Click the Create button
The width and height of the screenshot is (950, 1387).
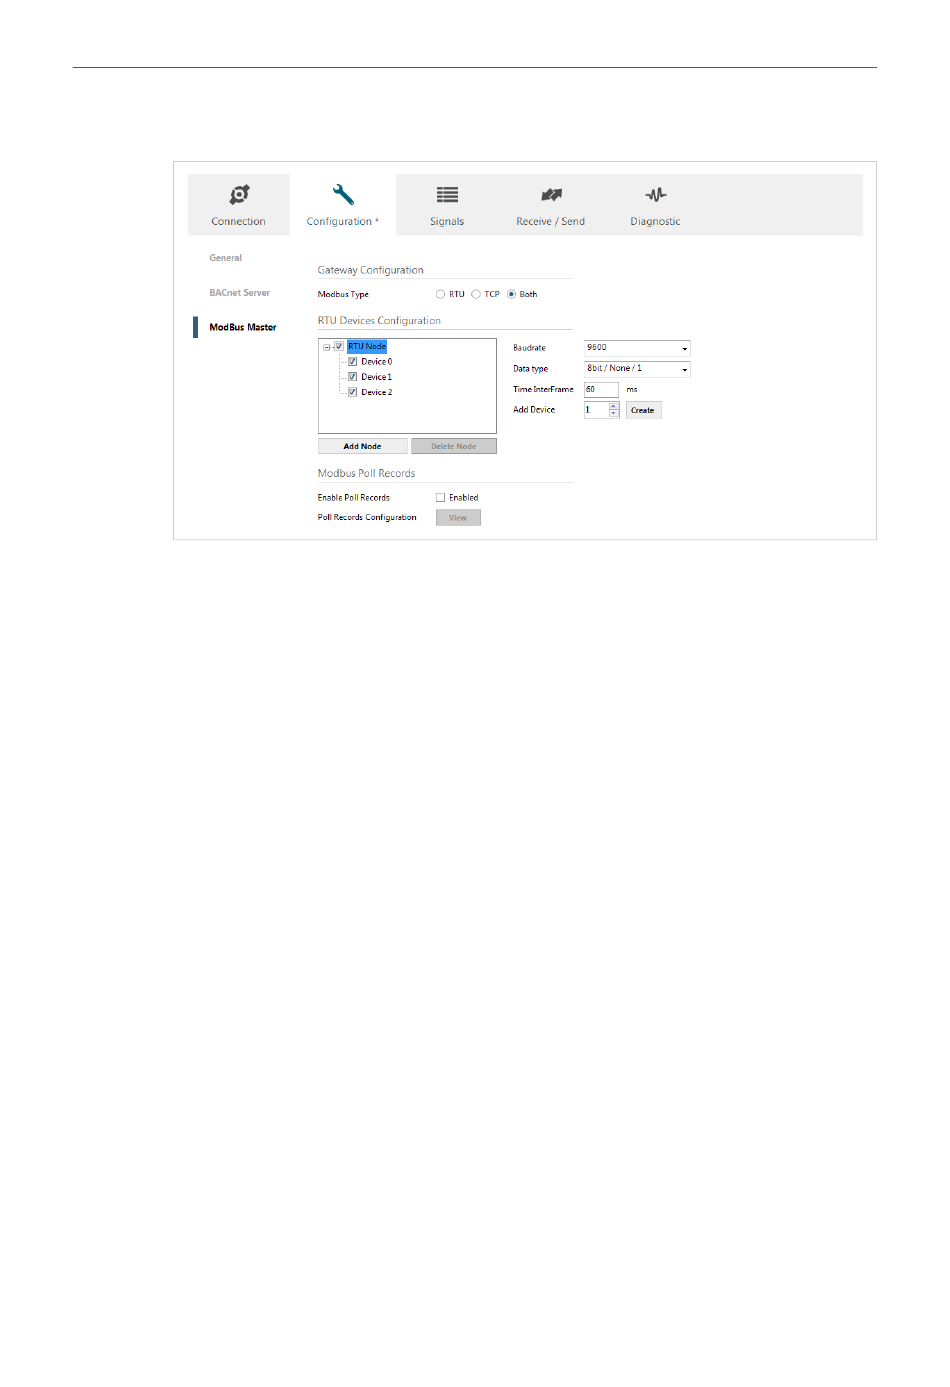(643, 410)
